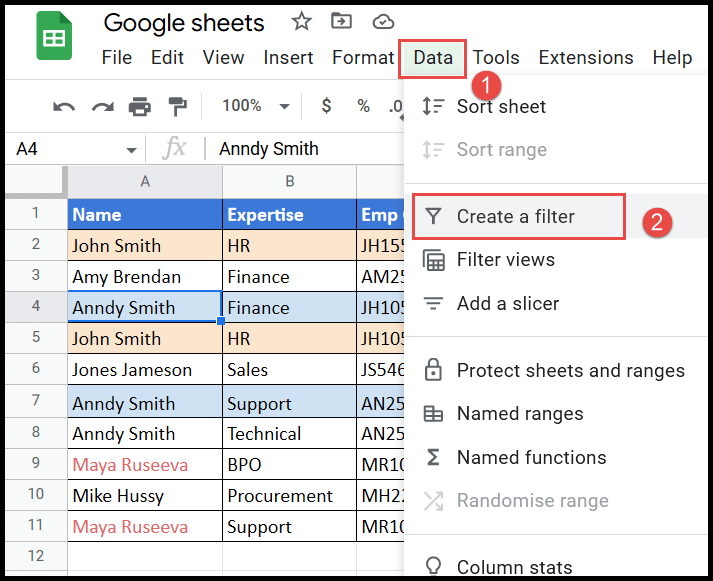Select Filter views entry
713x581 pixels.
coord(556,260)
